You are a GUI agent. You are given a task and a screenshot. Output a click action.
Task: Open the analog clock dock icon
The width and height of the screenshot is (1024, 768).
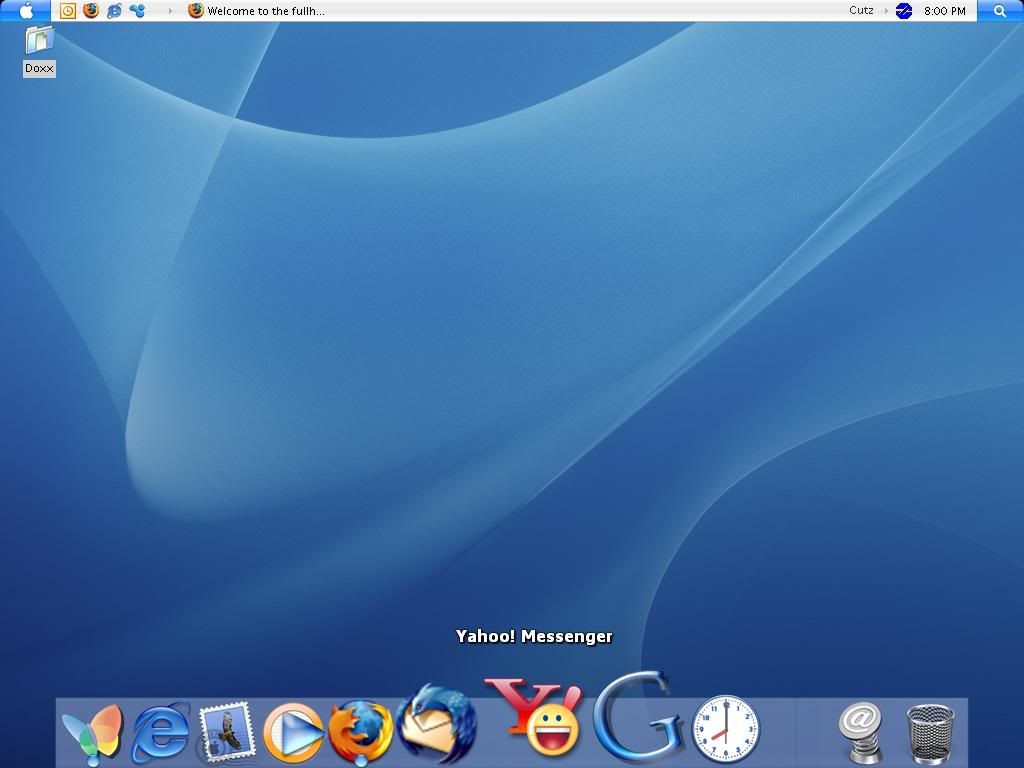click(726, 729)
